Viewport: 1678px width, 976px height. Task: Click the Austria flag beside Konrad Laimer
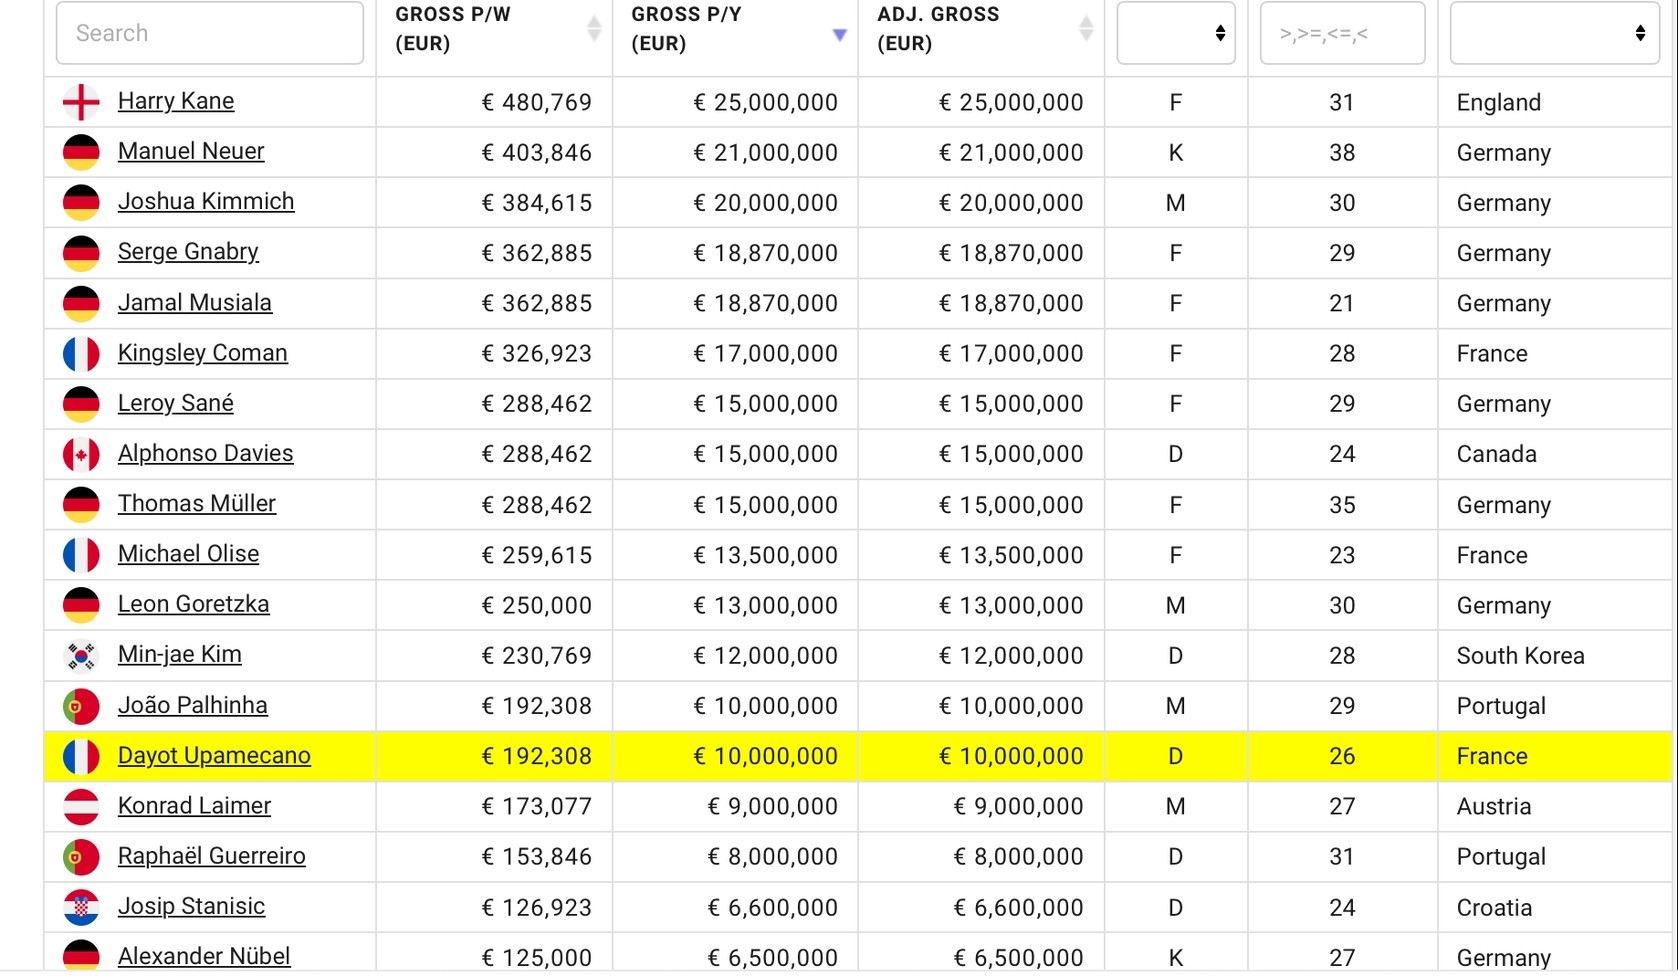(x=81, y=807)
